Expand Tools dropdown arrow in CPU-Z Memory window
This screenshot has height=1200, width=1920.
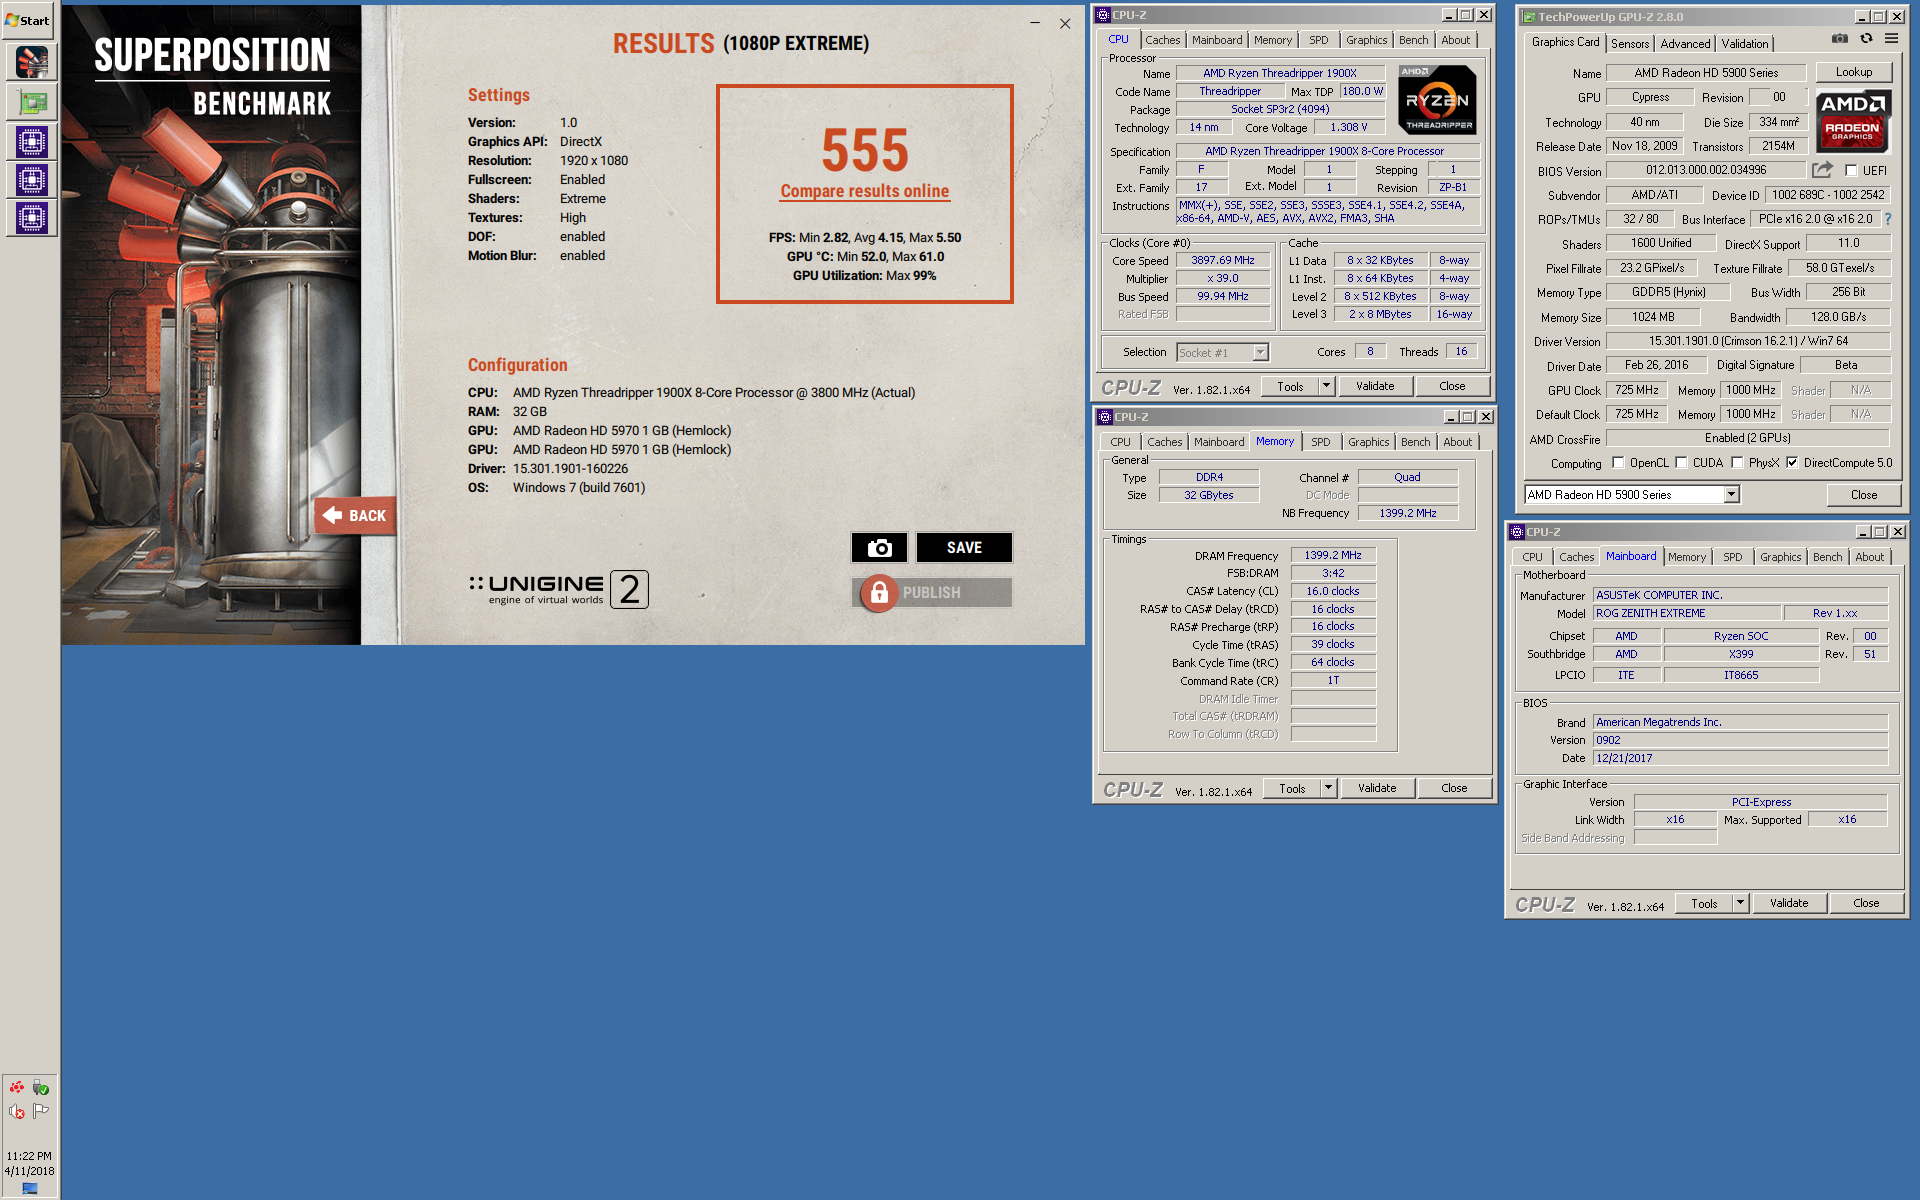(1328, 788)
